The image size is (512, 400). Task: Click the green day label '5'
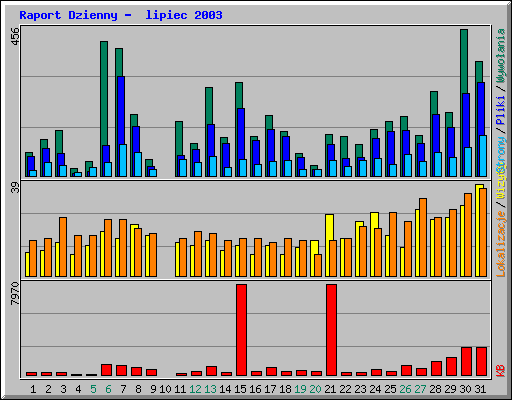click(x=93, y=389)
